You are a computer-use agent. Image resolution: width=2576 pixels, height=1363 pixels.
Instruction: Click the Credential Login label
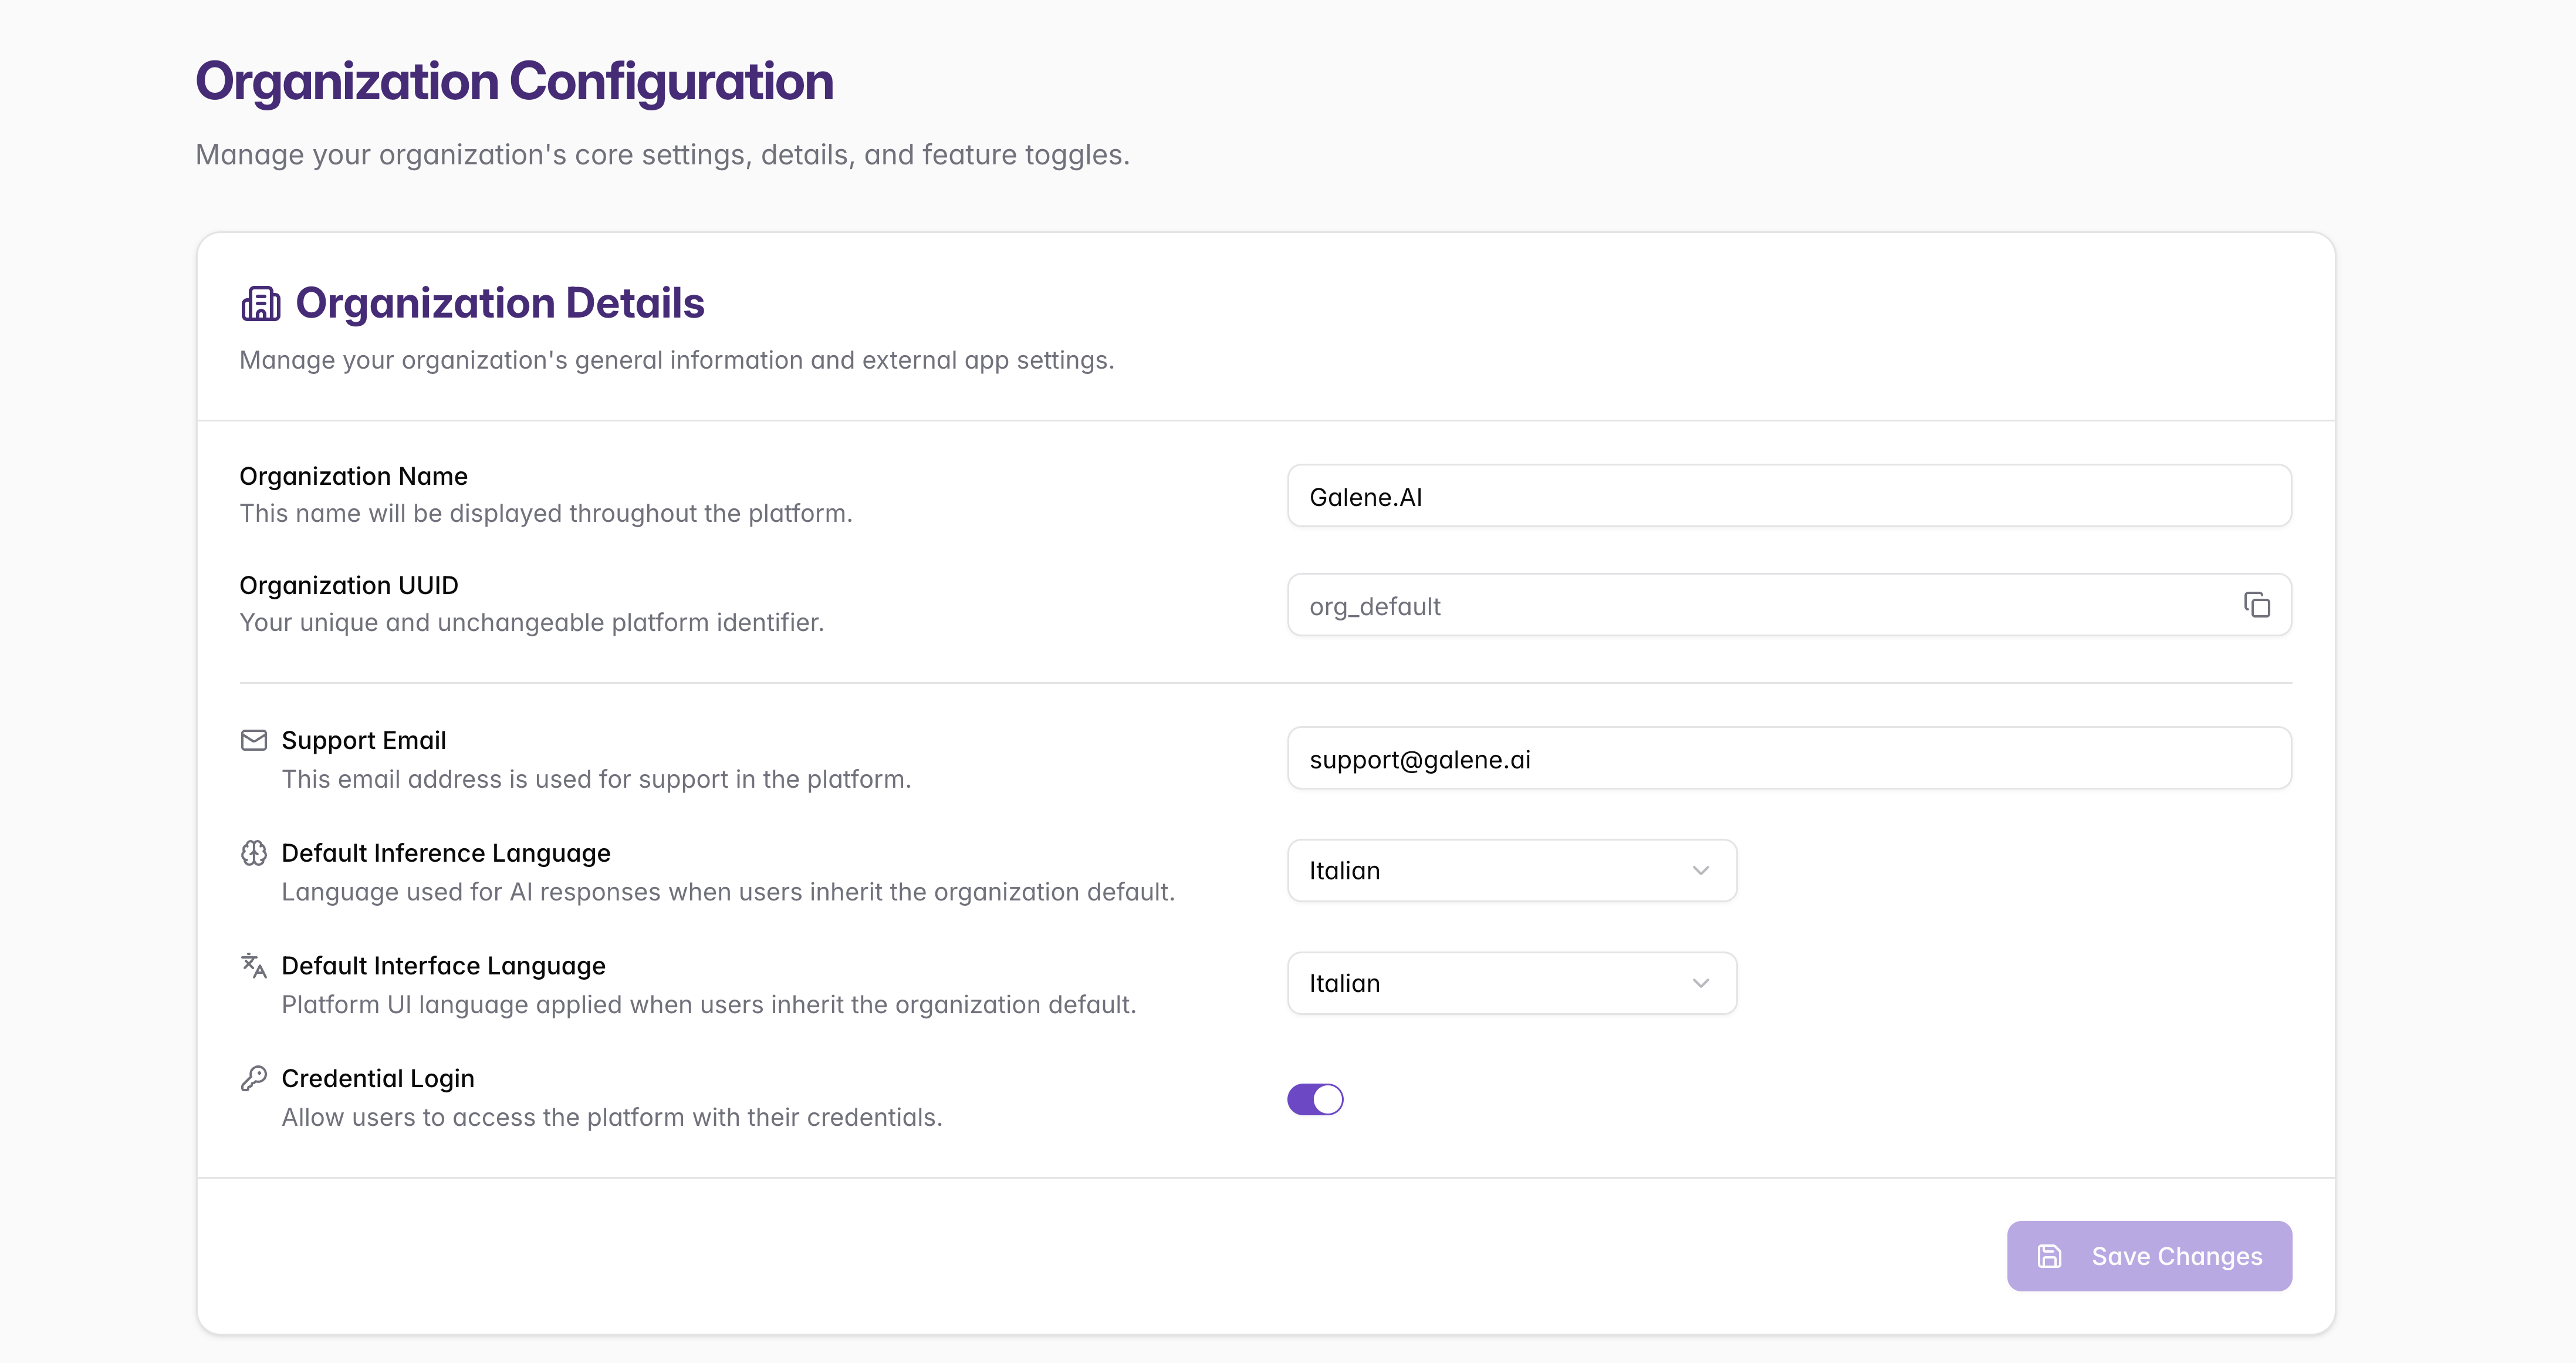click(378, 1078)
